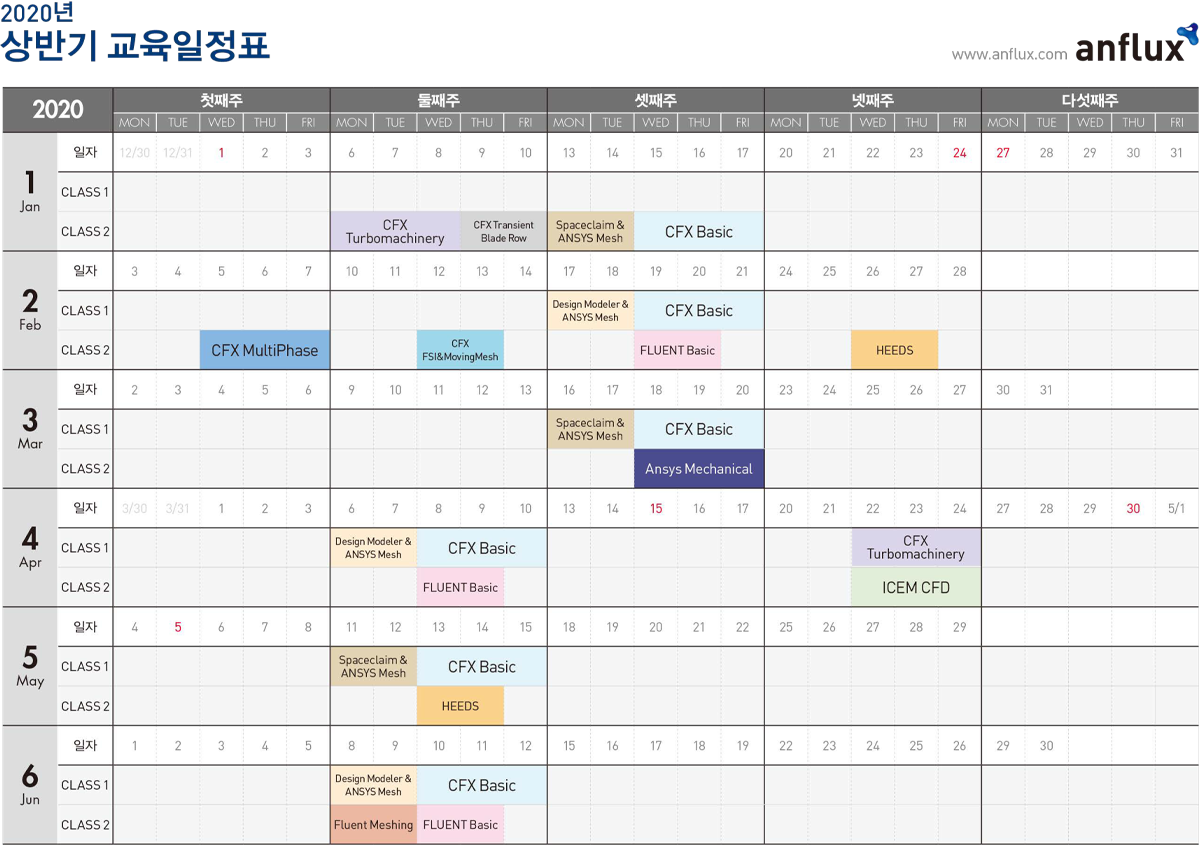Click the red date 15 in April

pos(656,508)
